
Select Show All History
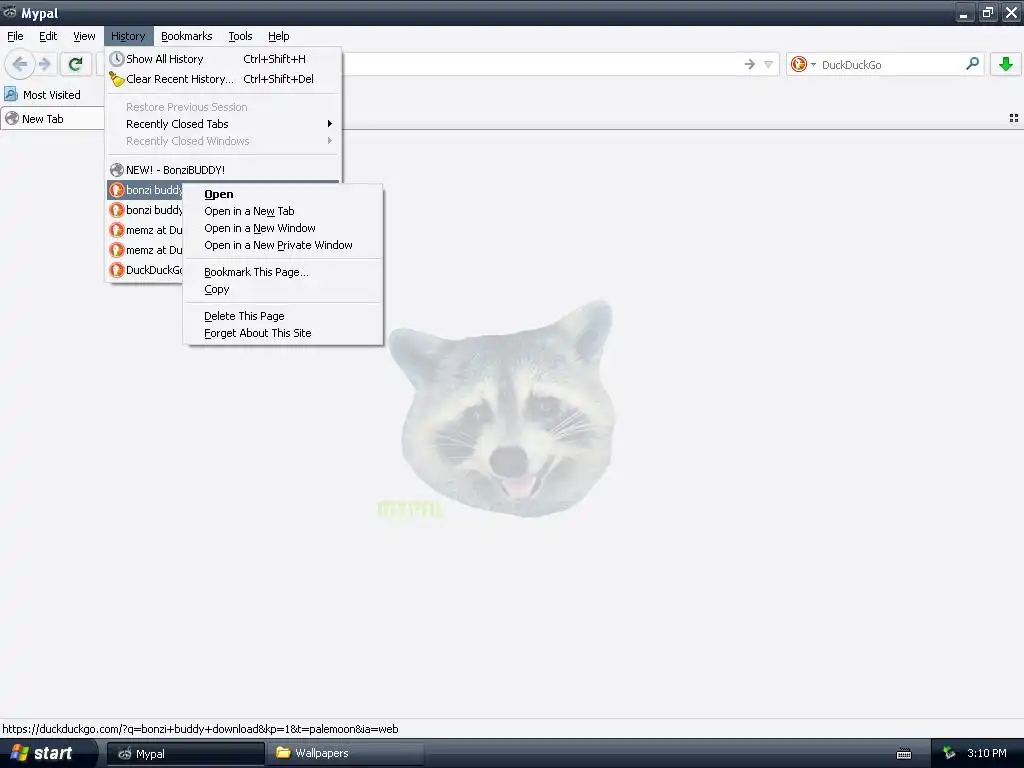[x=223, y=59]
